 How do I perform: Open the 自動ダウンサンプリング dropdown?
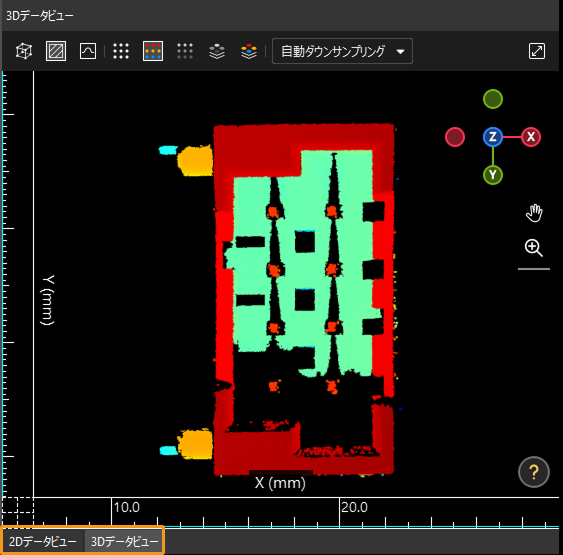click(x=342, y=51)
